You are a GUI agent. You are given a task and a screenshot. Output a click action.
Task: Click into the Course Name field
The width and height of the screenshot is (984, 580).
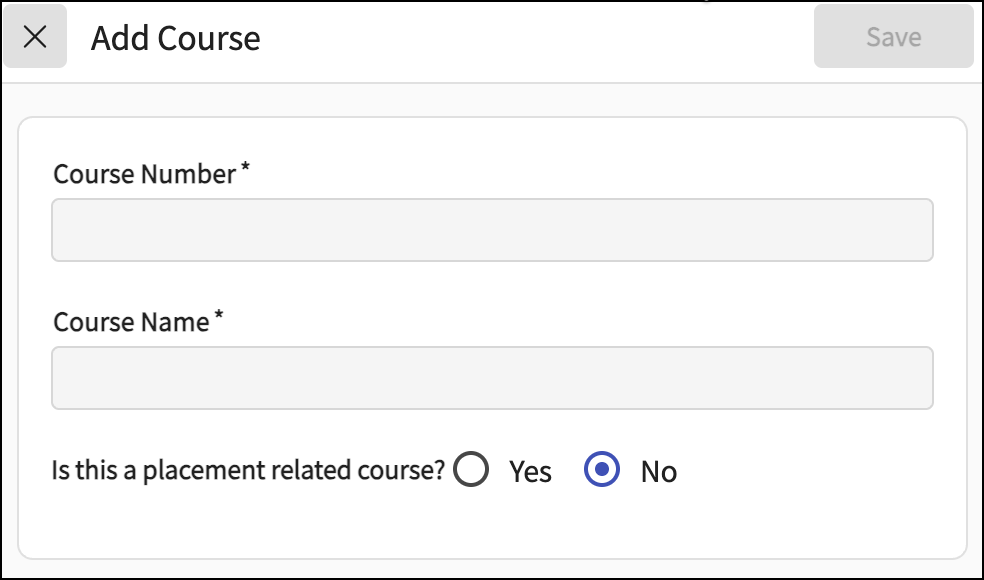(x=492, y=378)
